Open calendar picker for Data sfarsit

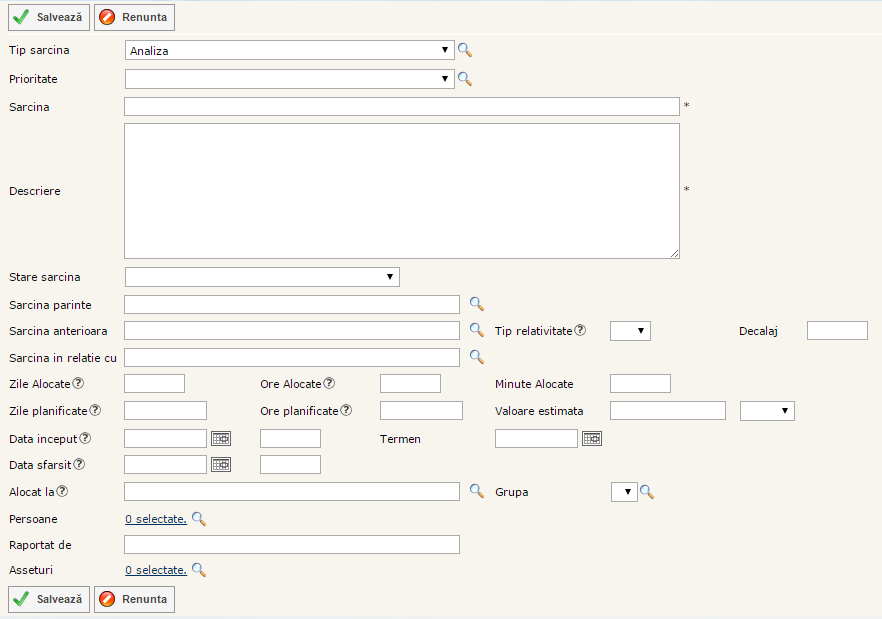coord(220,464)
